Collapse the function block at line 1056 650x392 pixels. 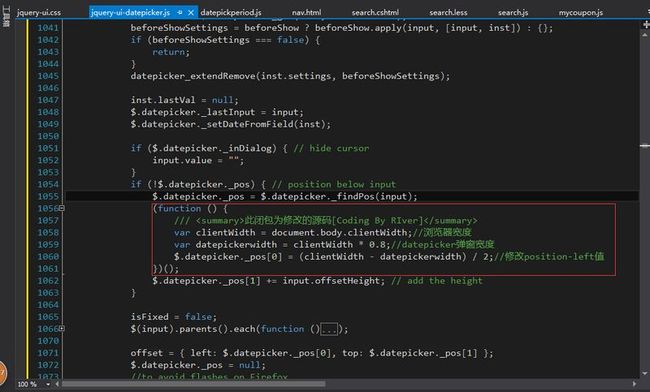pos(61,208)
